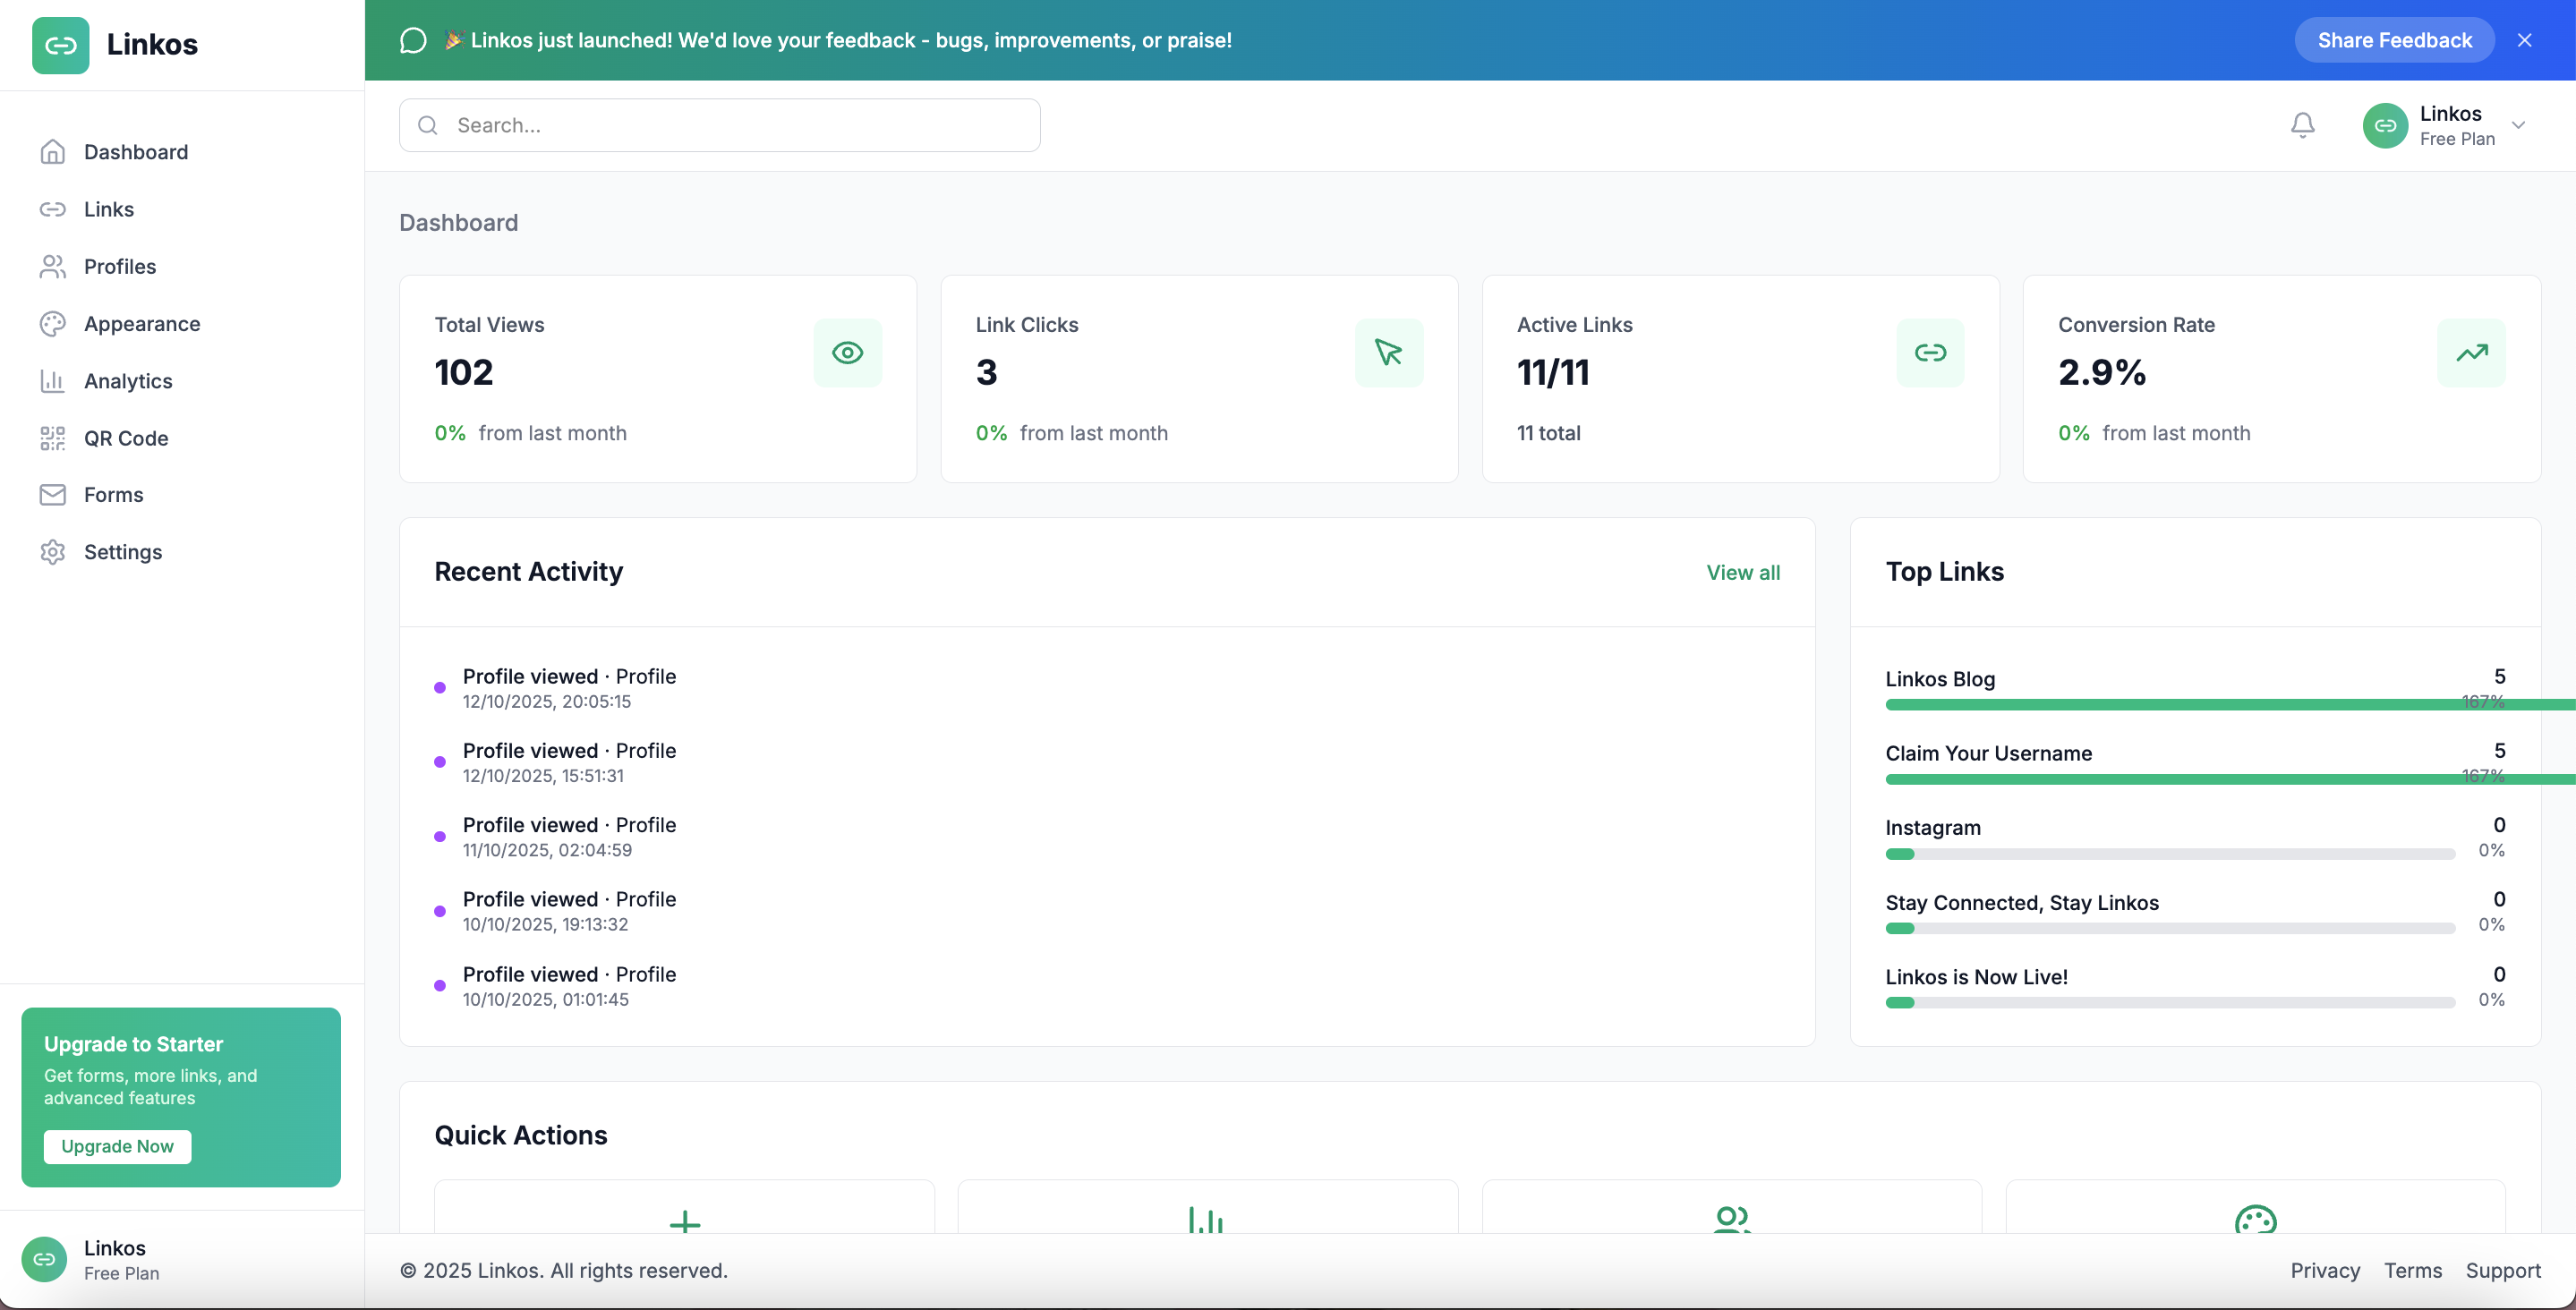The width and height of the screenshot is (2576, 1310).
Task: Dismiss the launch feedback banner
Action: click(2524, 40)
